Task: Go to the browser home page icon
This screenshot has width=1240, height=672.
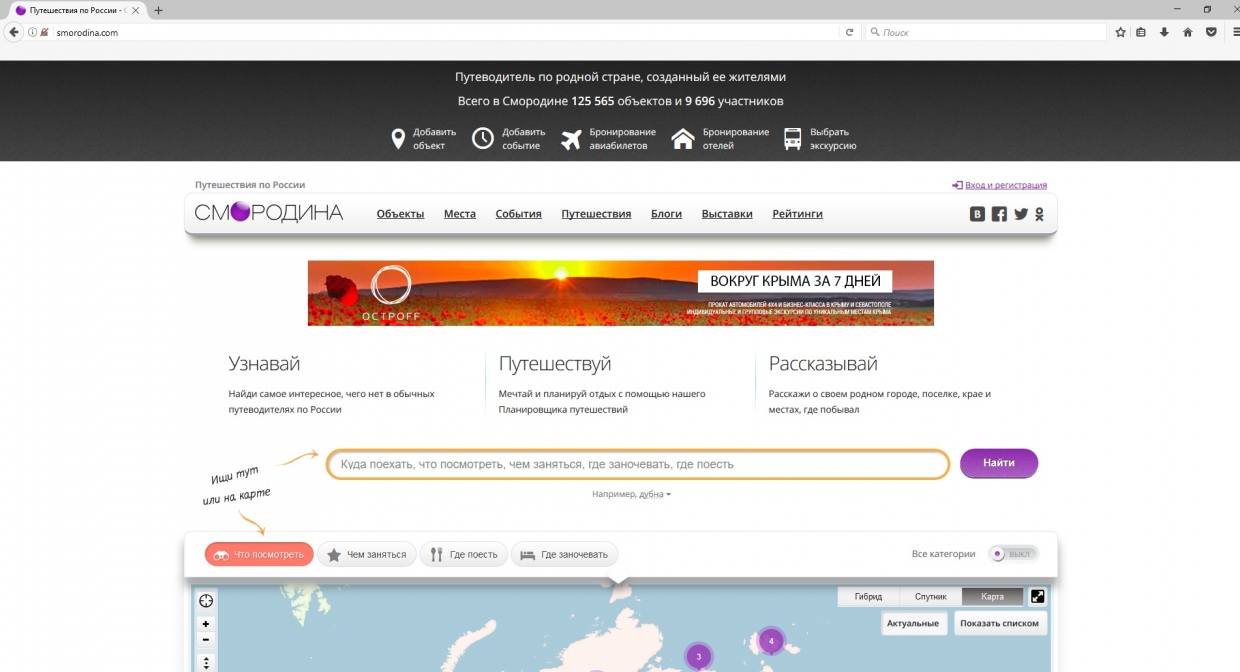Action: (1188, 32)
